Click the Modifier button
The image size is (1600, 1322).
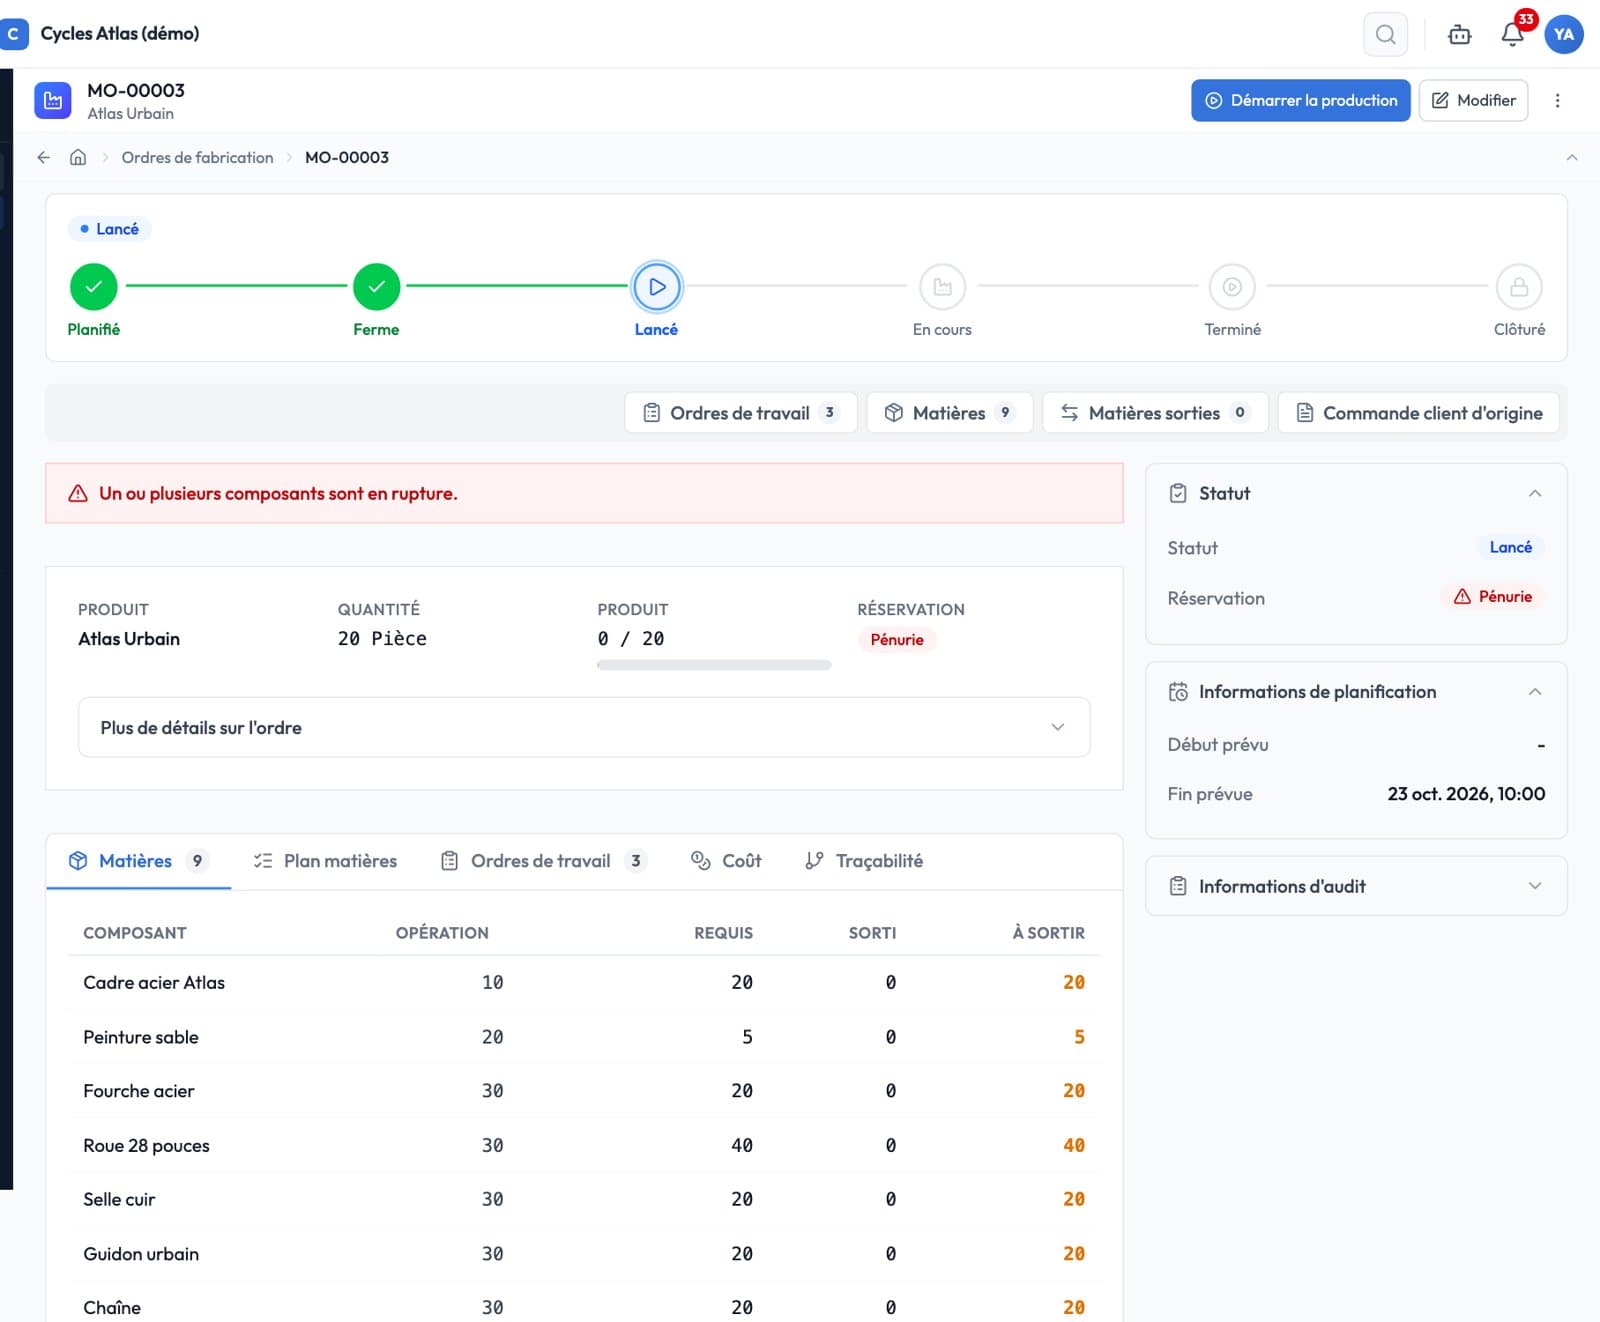1473,101
